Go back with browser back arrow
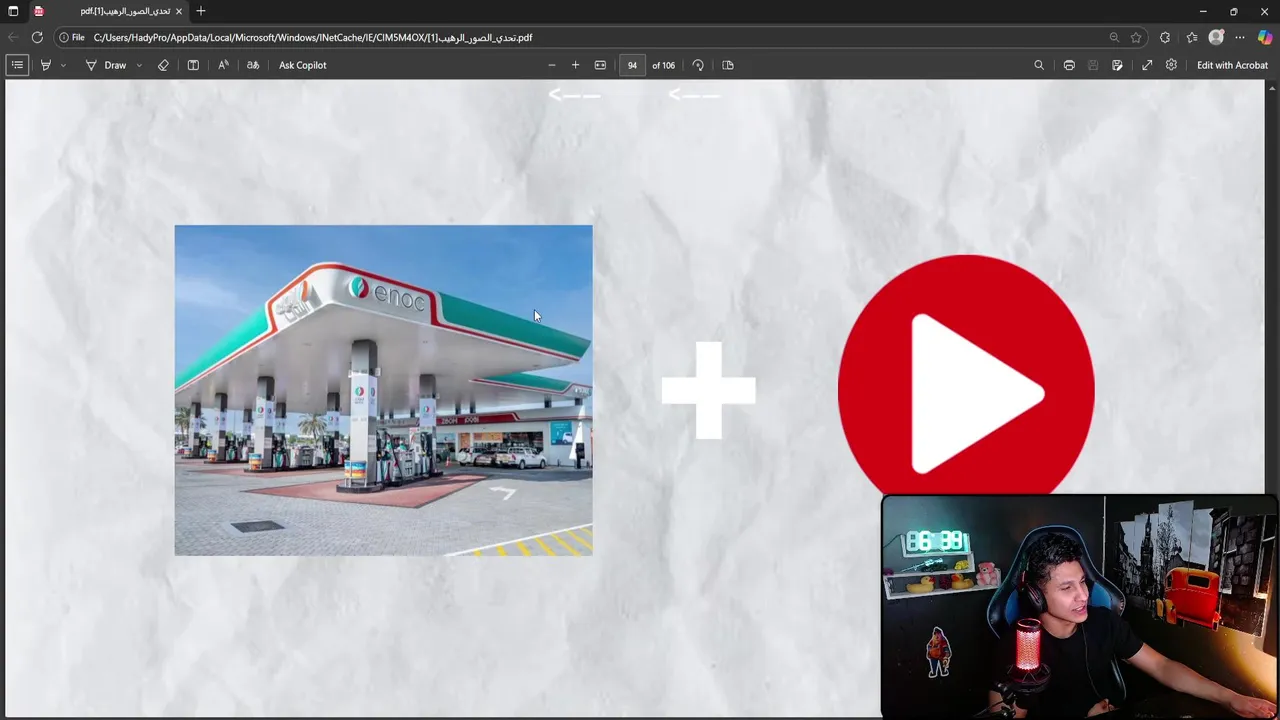Screen dimensions: 1280x720 (13, 37)
